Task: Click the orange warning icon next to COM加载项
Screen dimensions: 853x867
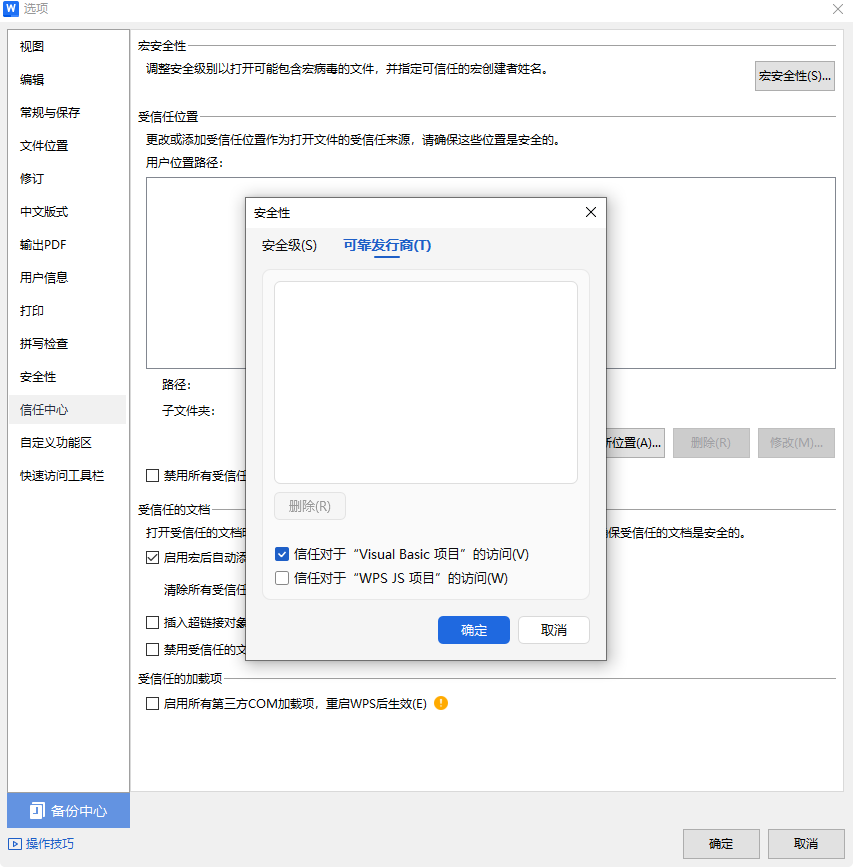Action: [x=441, y=703]
